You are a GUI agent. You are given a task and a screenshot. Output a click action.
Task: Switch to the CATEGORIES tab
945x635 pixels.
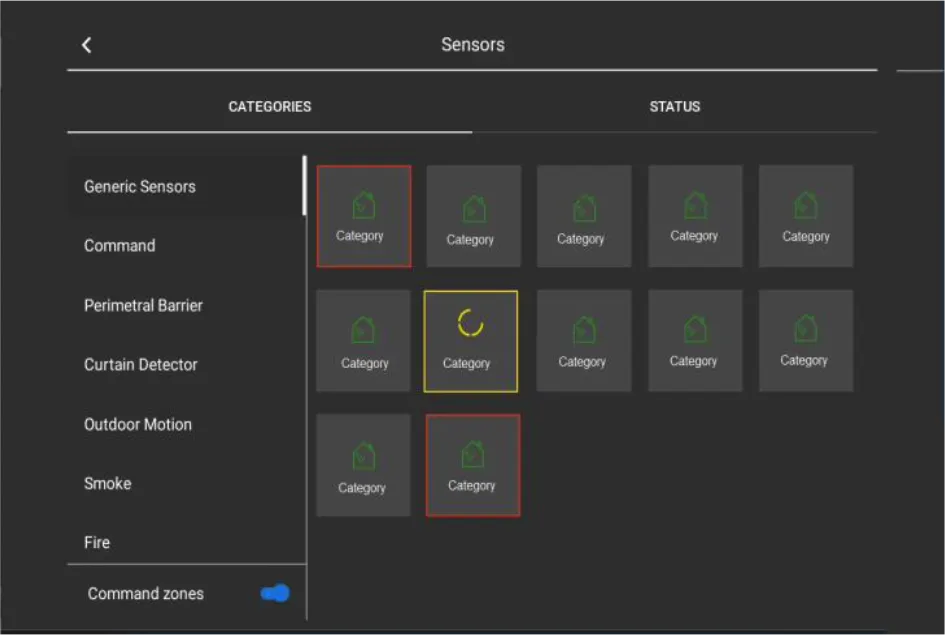coord(269,107)
